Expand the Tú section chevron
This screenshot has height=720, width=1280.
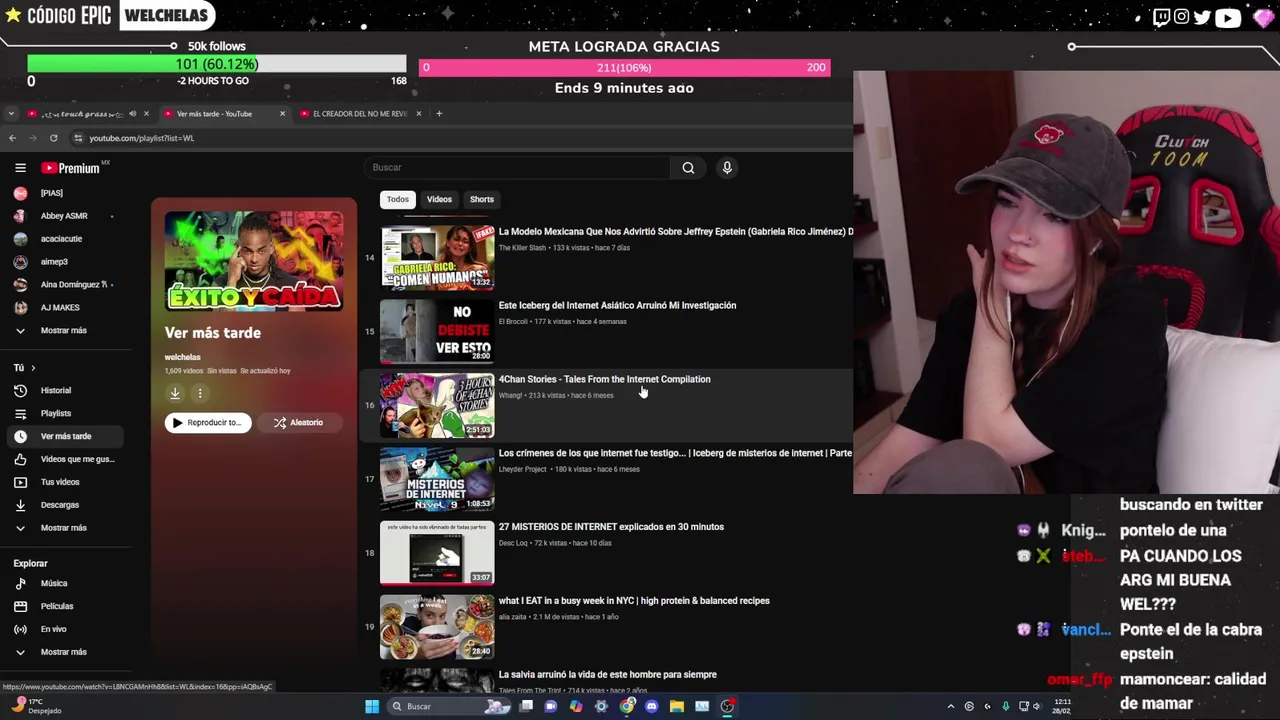pos(33,368)
